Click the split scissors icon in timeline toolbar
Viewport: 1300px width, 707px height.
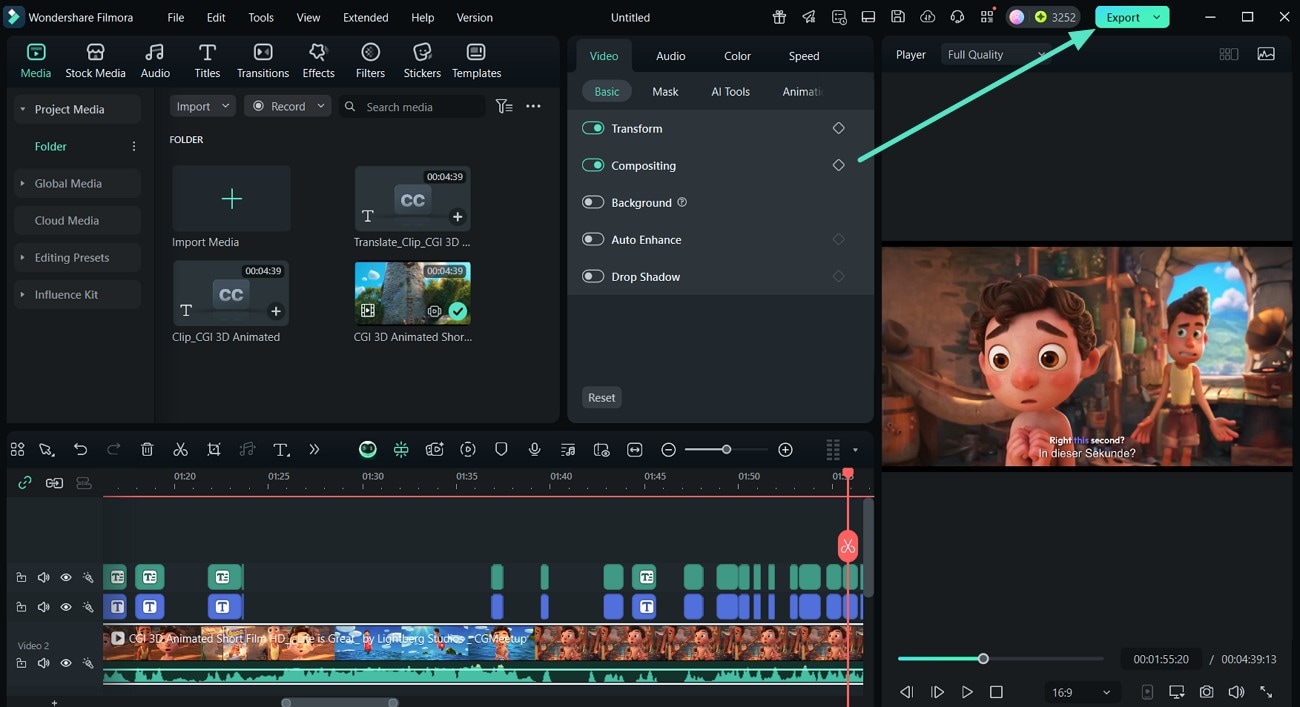180,450
